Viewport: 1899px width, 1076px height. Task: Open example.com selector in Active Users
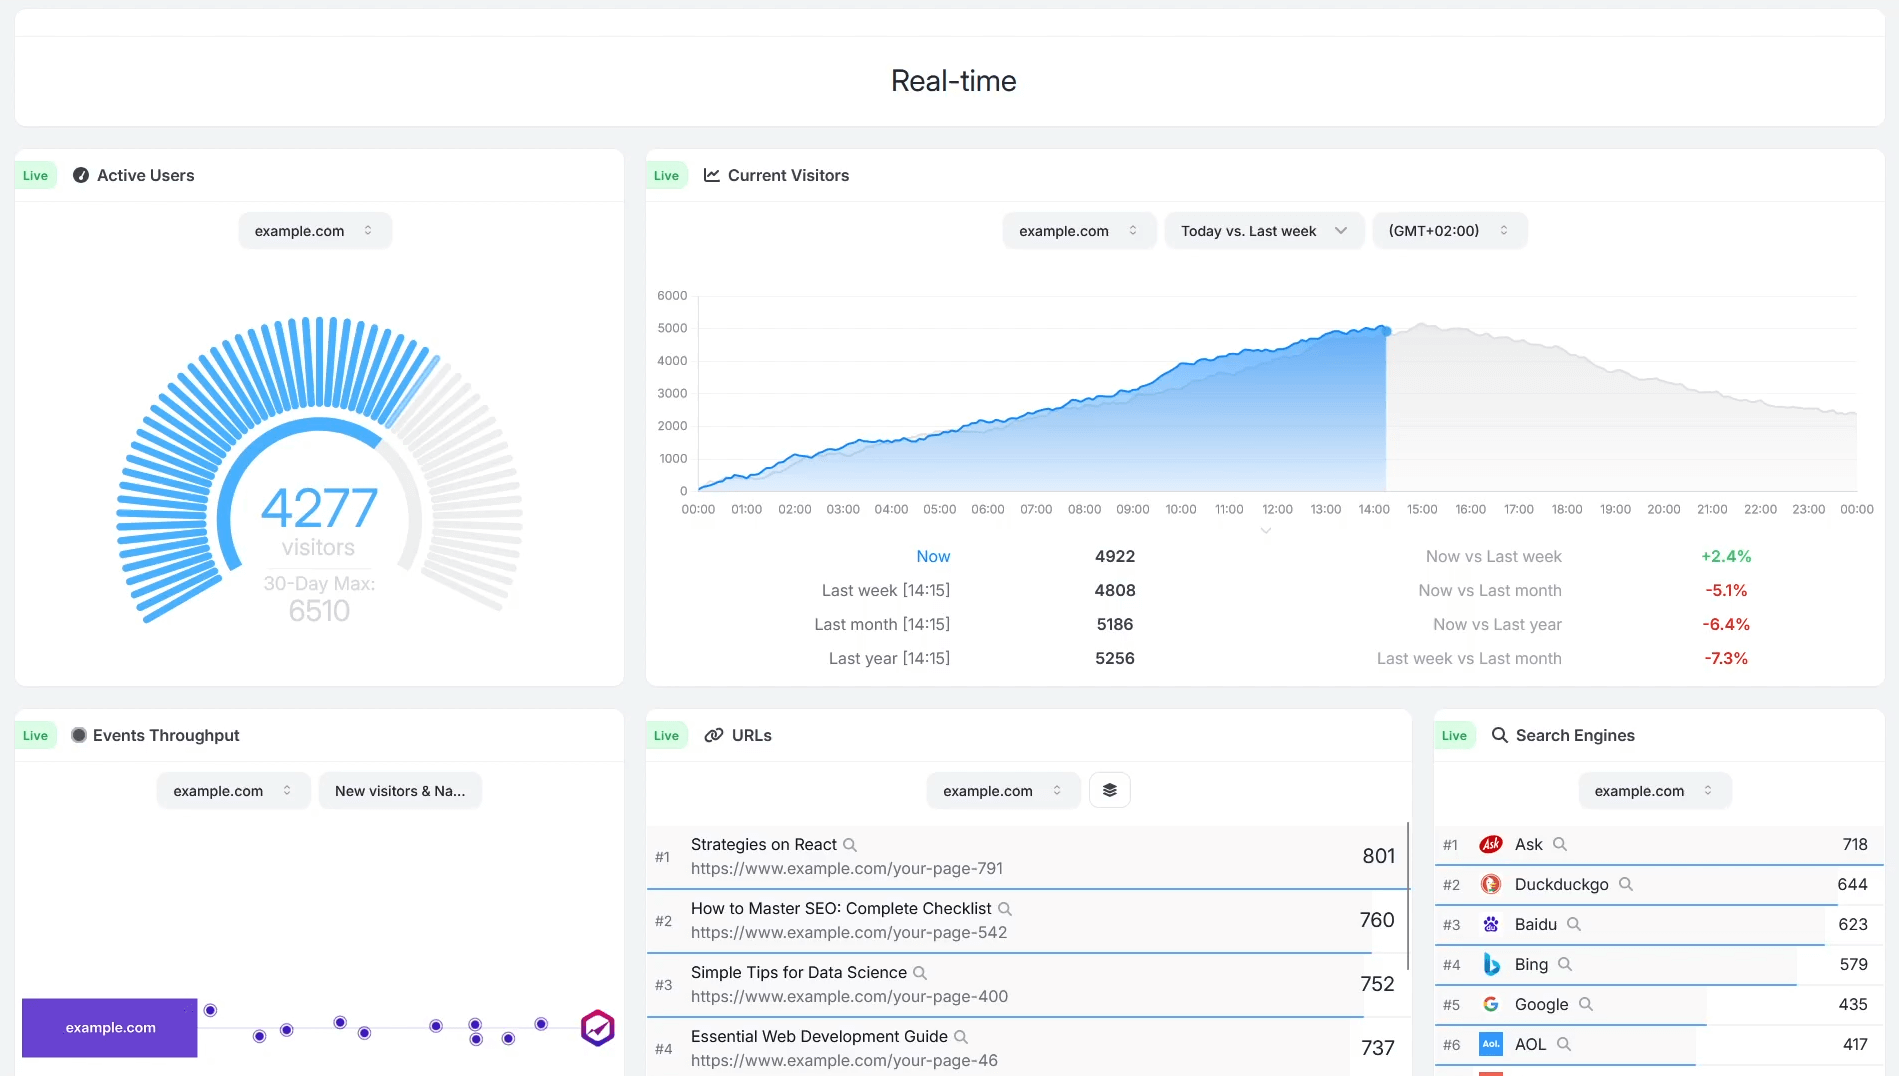point(315,231)
